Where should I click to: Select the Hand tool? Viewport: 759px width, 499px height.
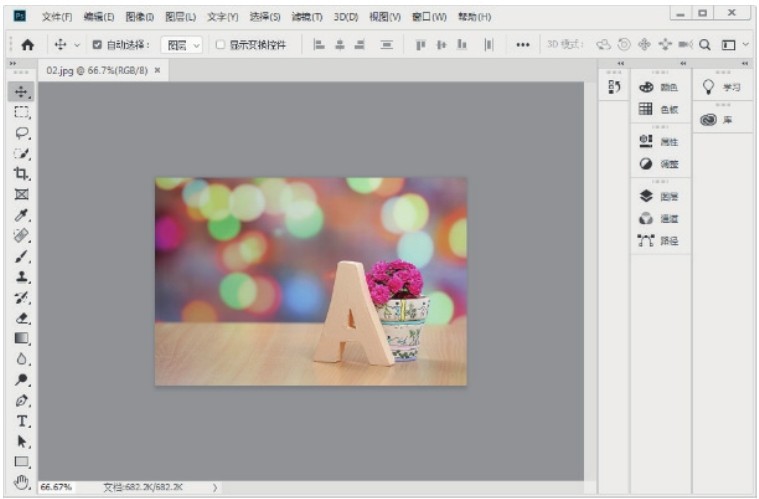22,482
